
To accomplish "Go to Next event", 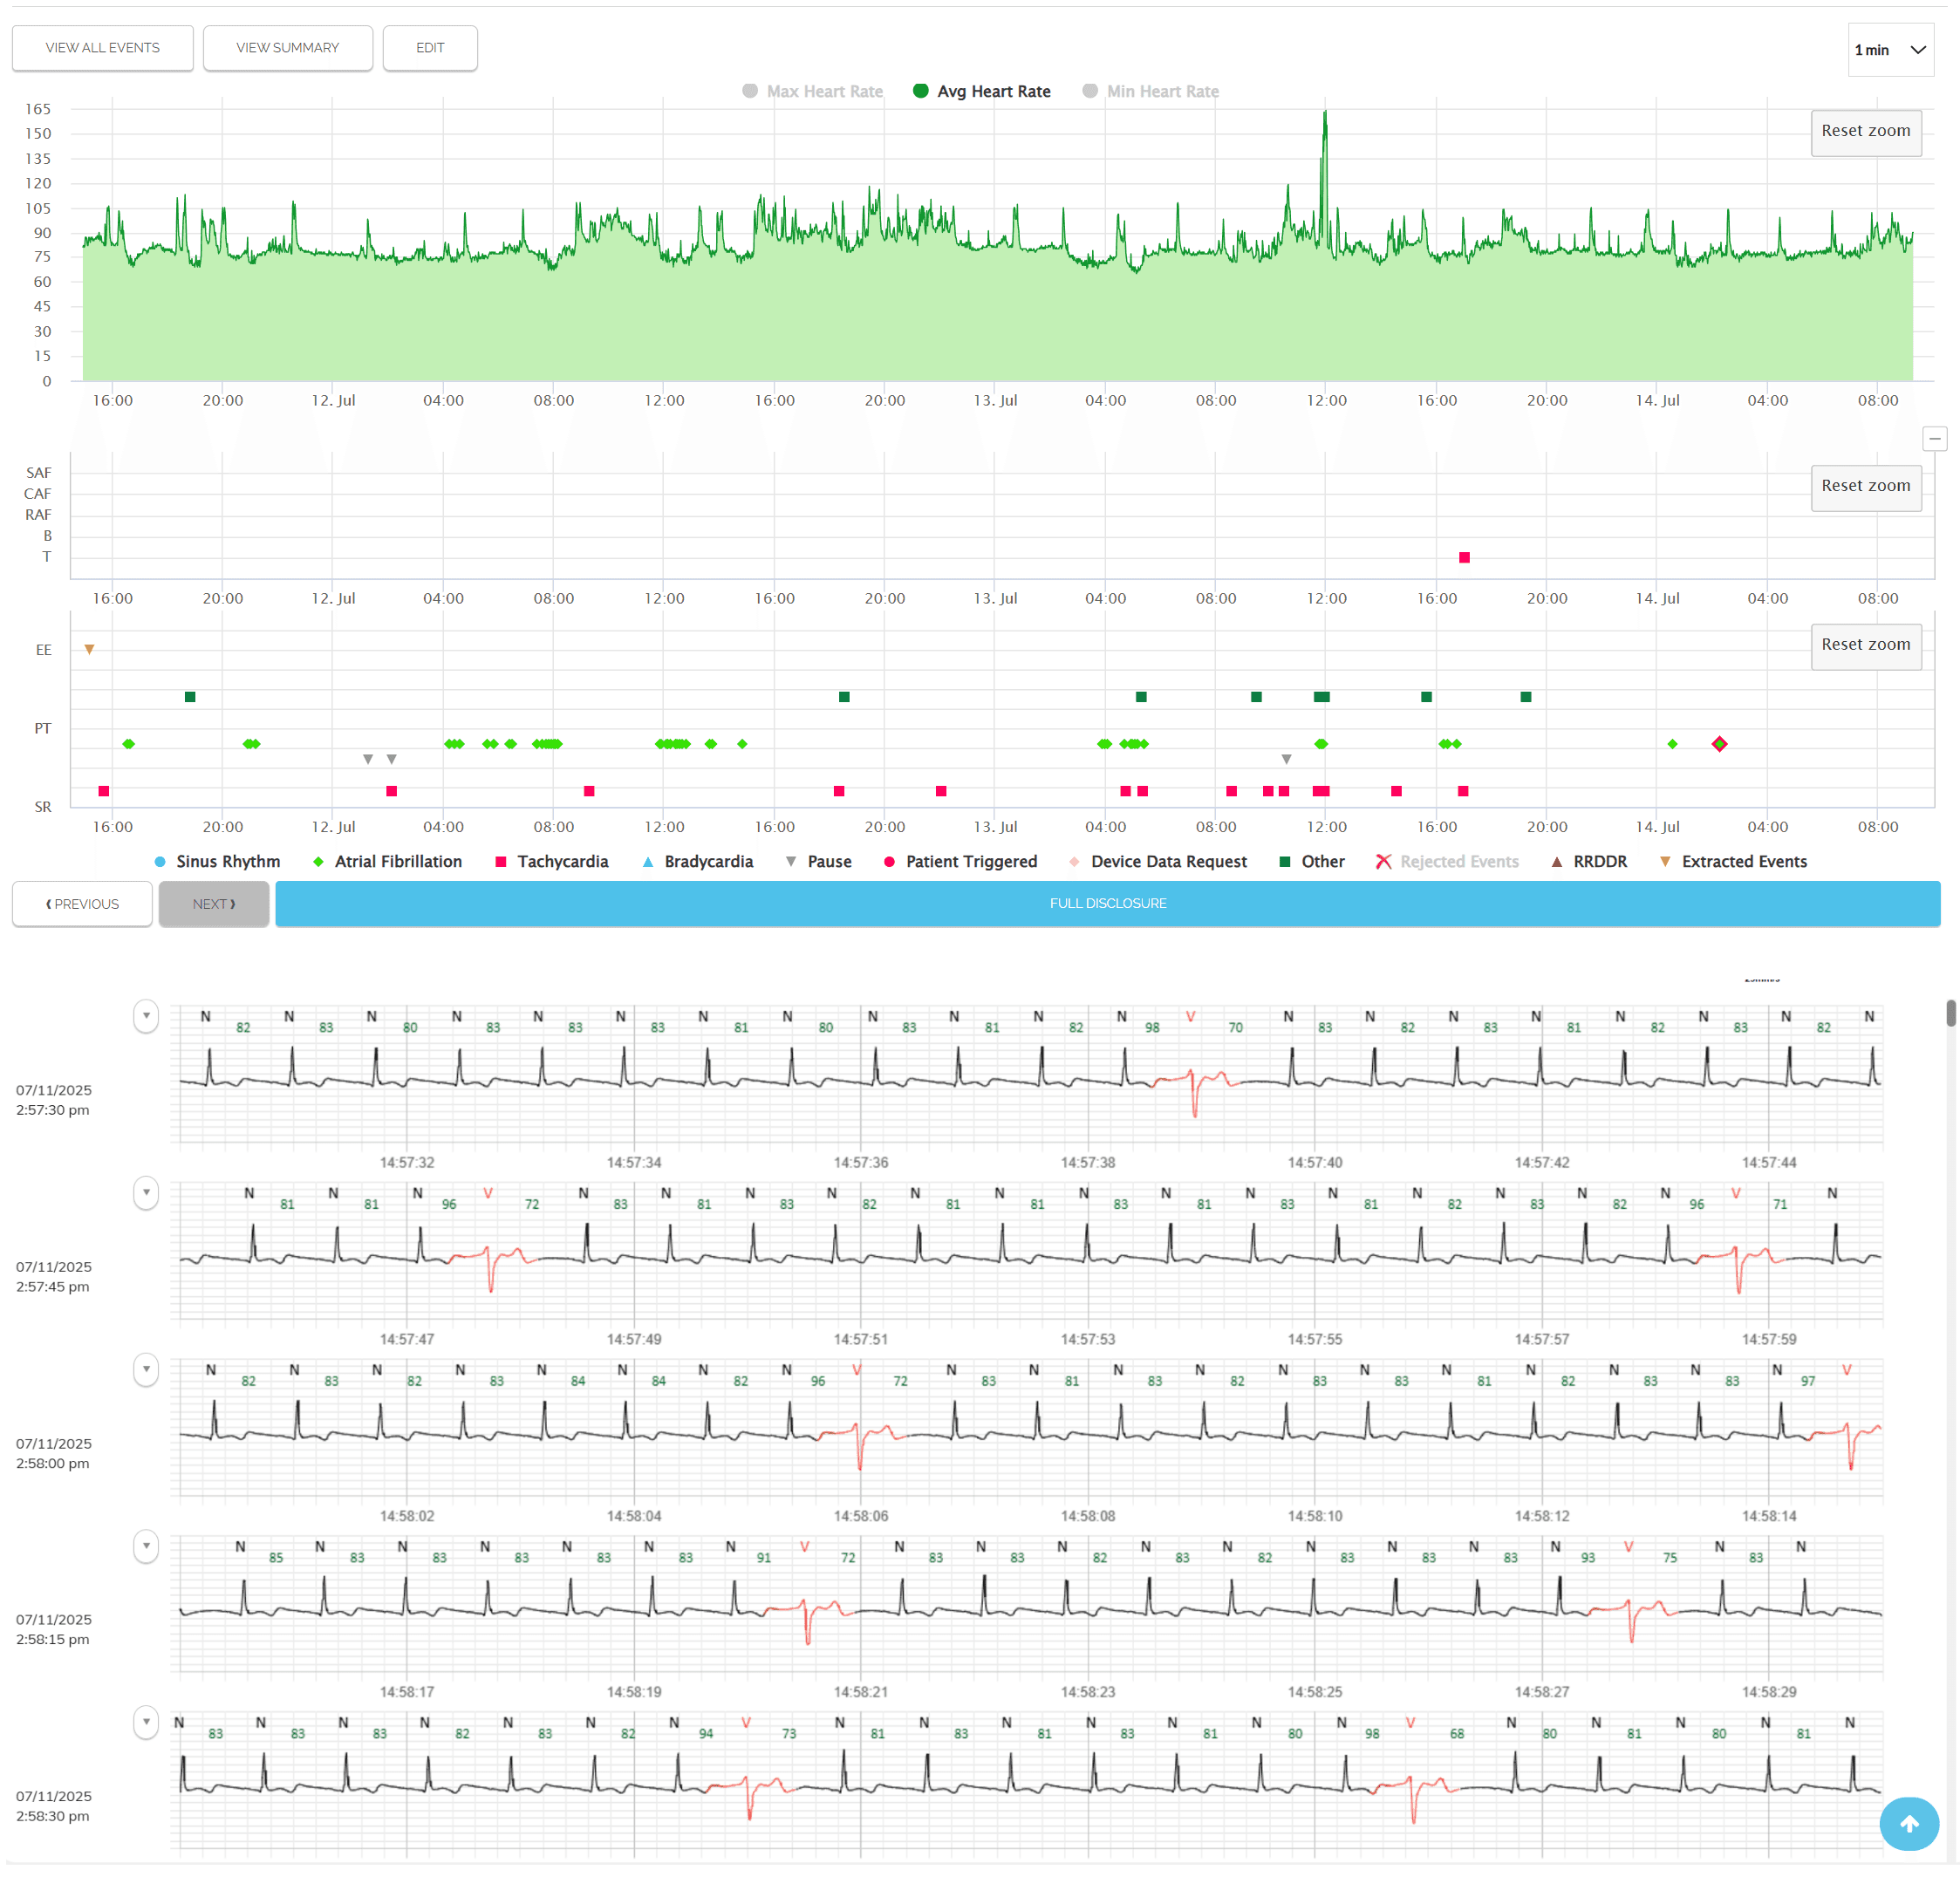I will (x=214, y=903).
